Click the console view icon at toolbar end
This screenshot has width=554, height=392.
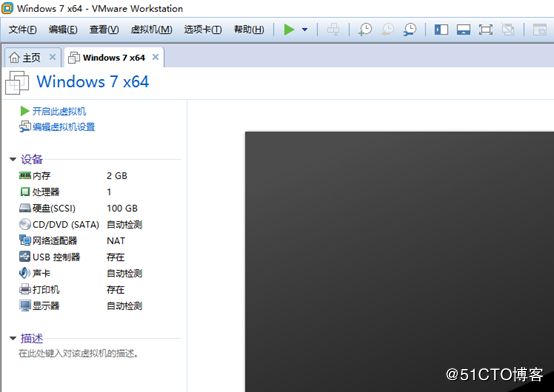tap(540, 30)
